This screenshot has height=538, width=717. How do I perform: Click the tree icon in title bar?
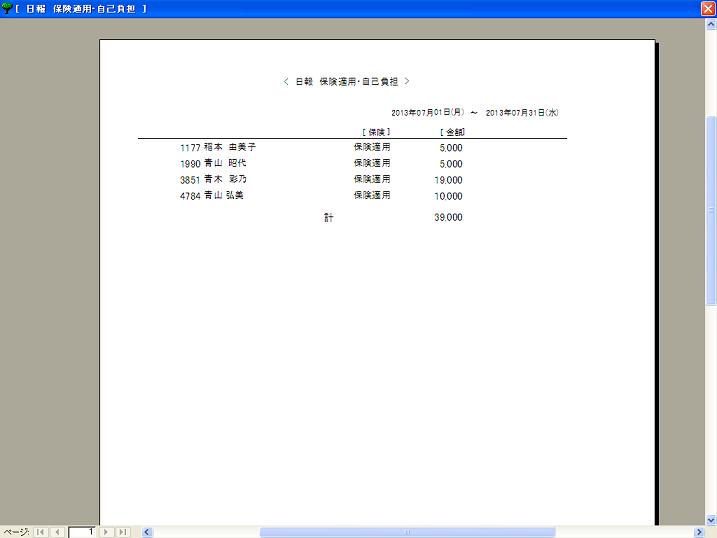pyautogui.click(x=6, y=8)
